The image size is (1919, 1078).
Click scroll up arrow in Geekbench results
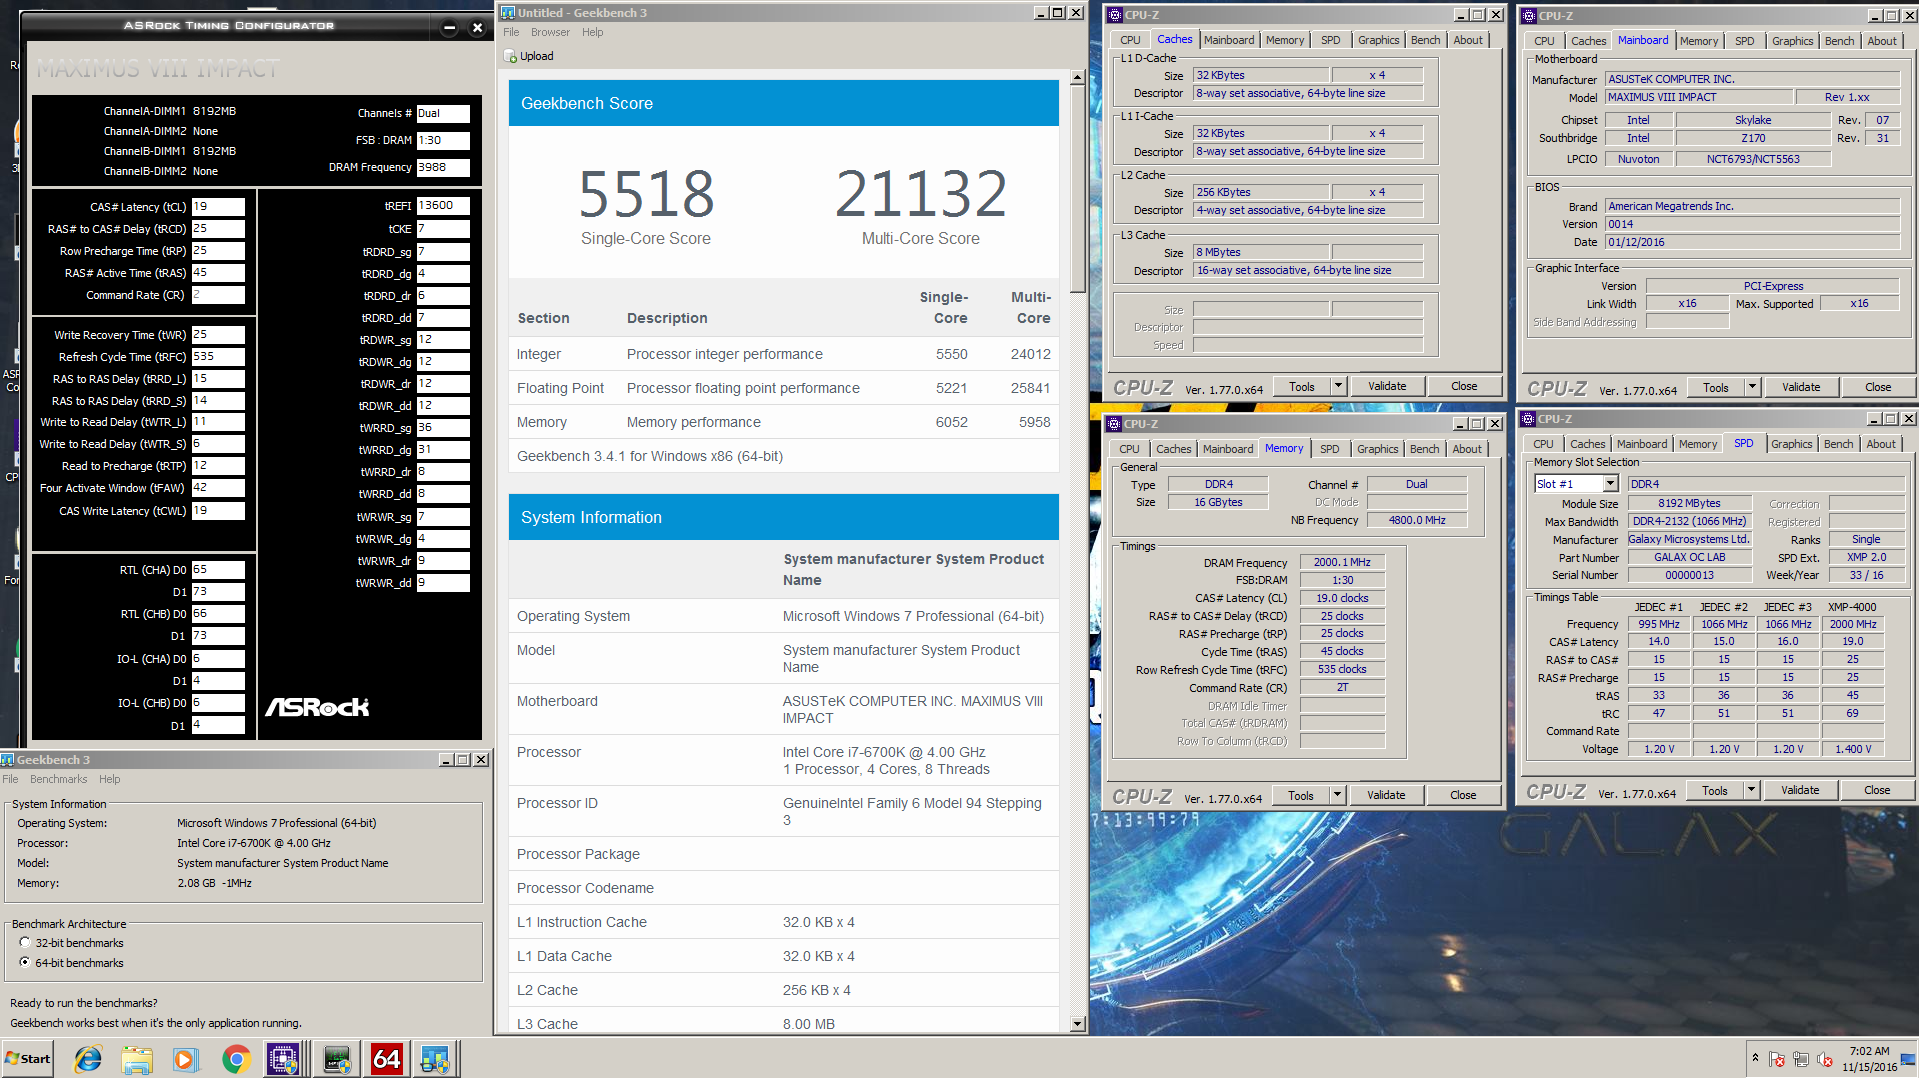pos(1077,77)
